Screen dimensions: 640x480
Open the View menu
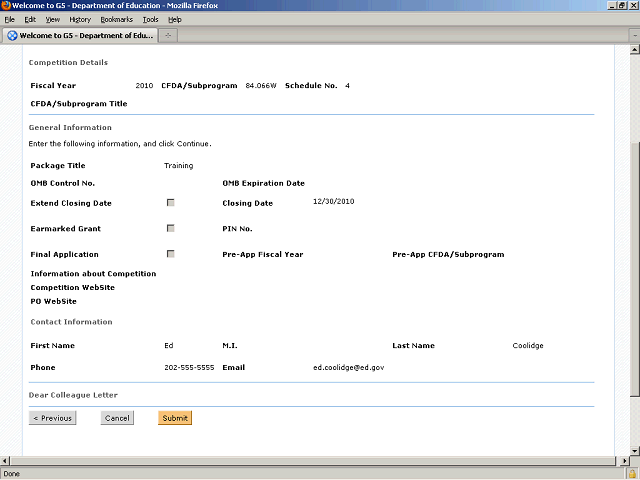point(53,20)
